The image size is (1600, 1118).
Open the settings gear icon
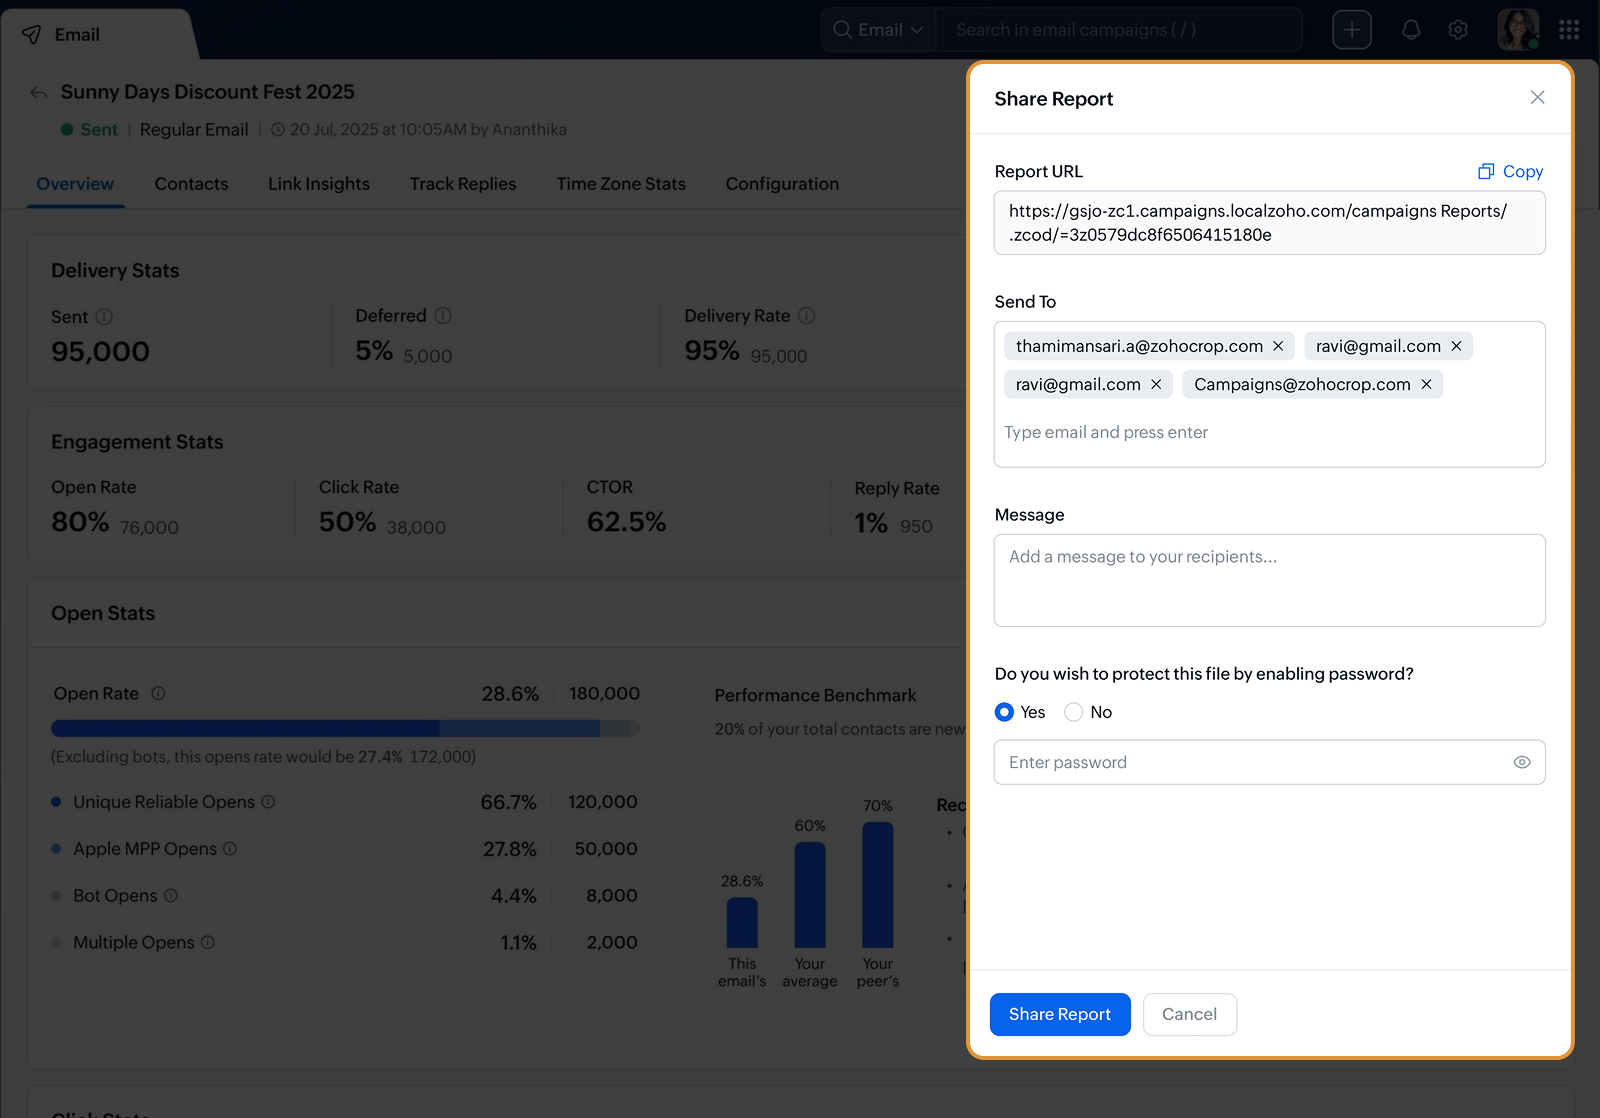click(1458, 30)
